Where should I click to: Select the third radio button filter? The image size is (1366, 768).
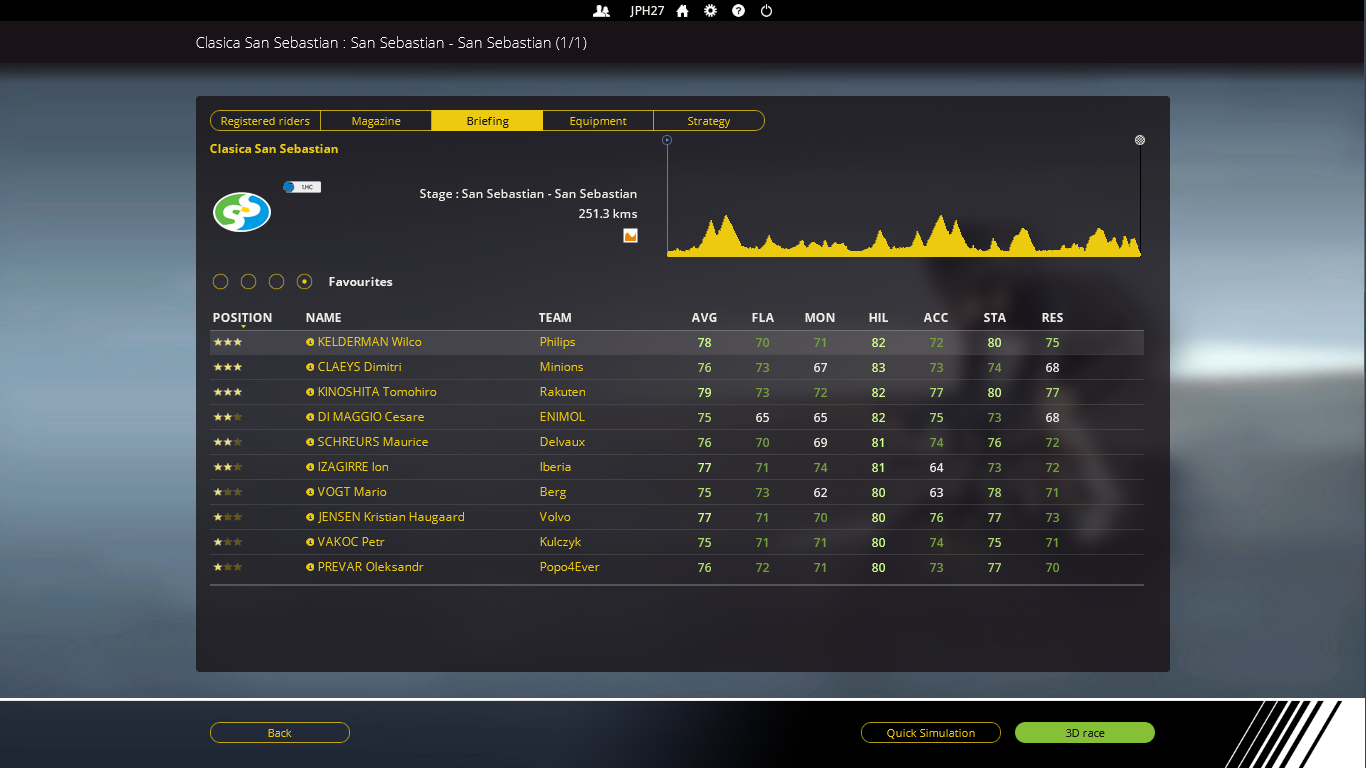tap(277, 282)
